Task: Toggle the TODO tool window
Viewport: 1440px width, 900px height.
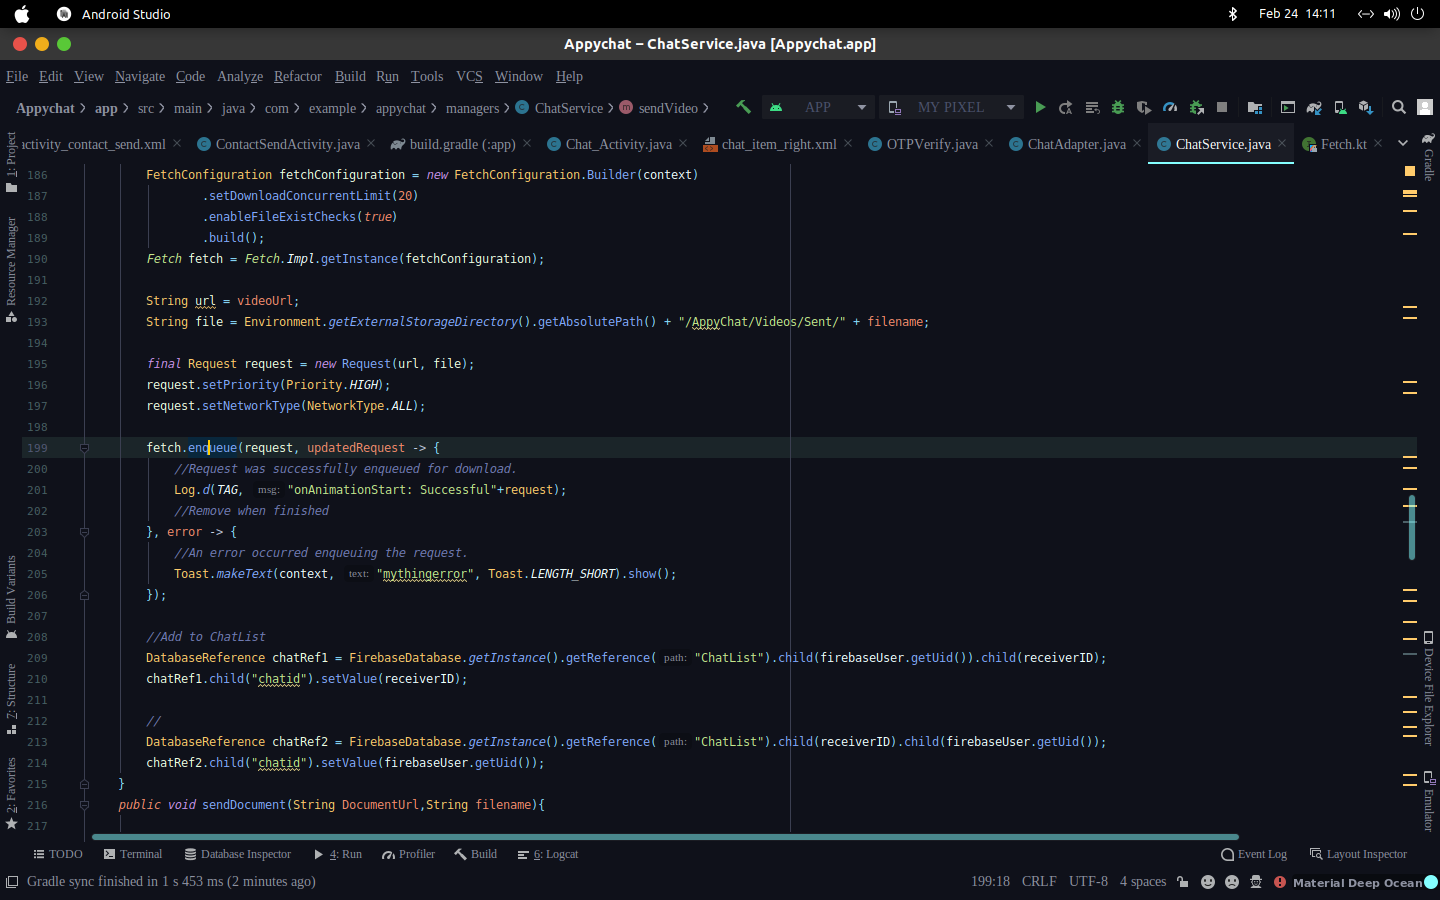Action: pos(58,854)
